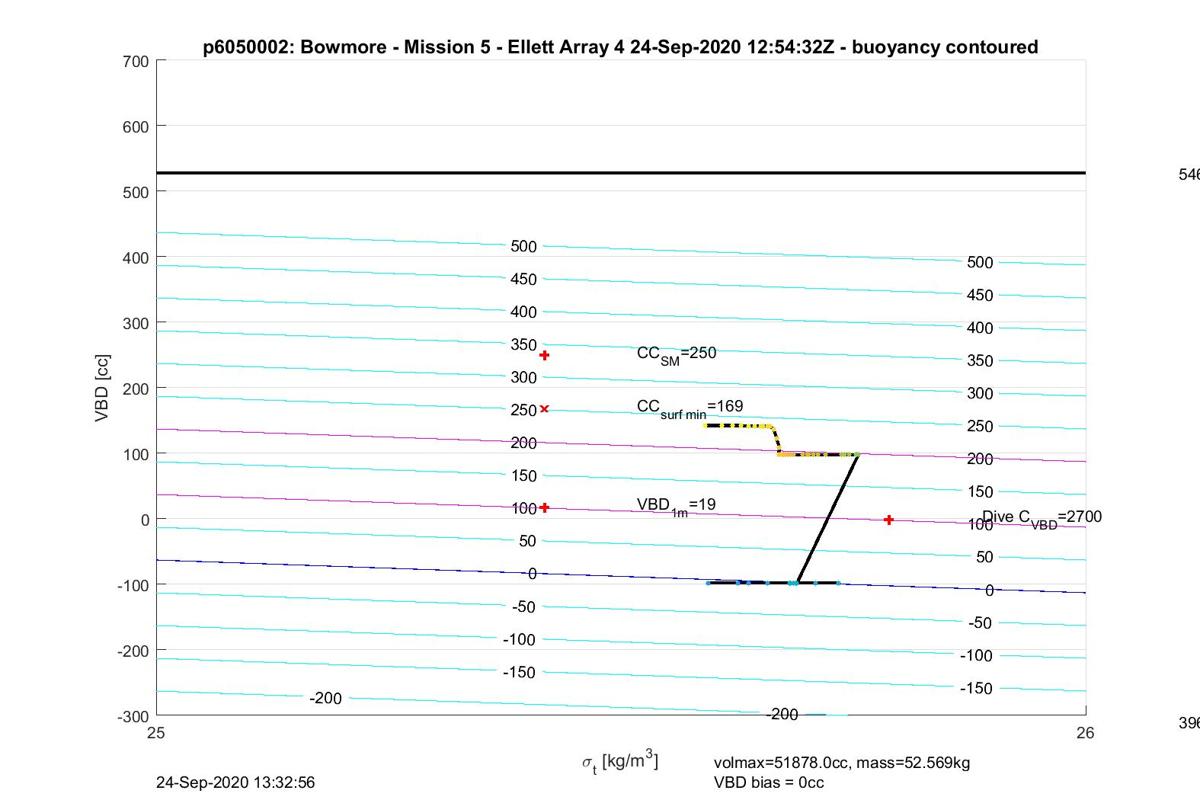The width and height of the screenshot is (1200, 804).
Task: Click the y-axis tick label 600
Action: click(x=138, y=127)
